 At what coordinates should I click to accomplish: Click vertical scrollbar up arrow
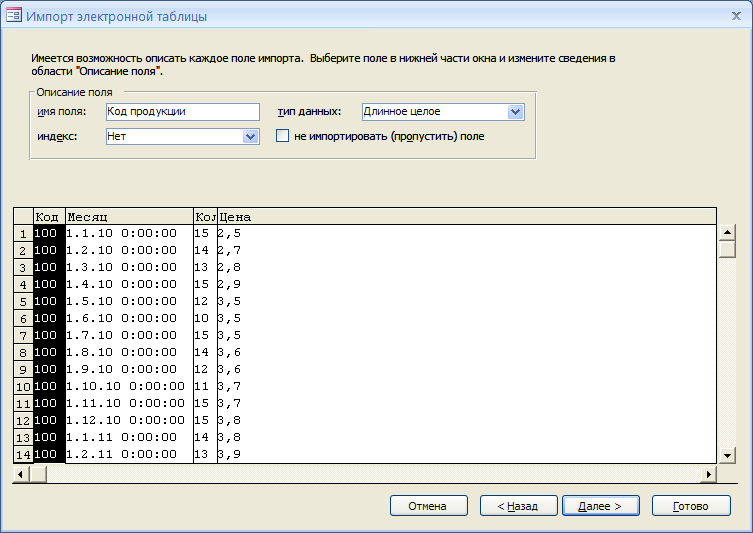coord(727,233)
